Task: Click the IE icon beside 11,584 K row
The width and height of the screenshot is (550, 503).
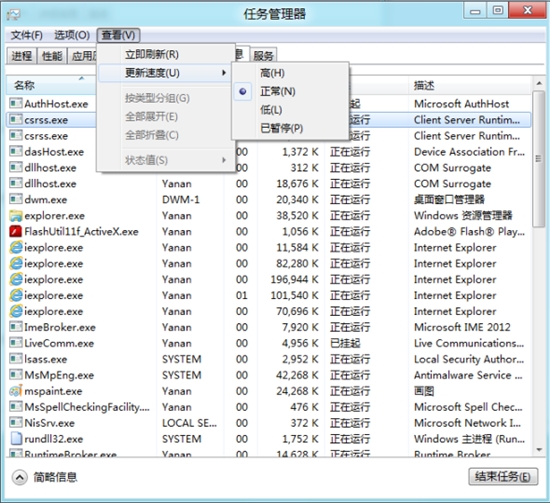Action: coord(15,247)
